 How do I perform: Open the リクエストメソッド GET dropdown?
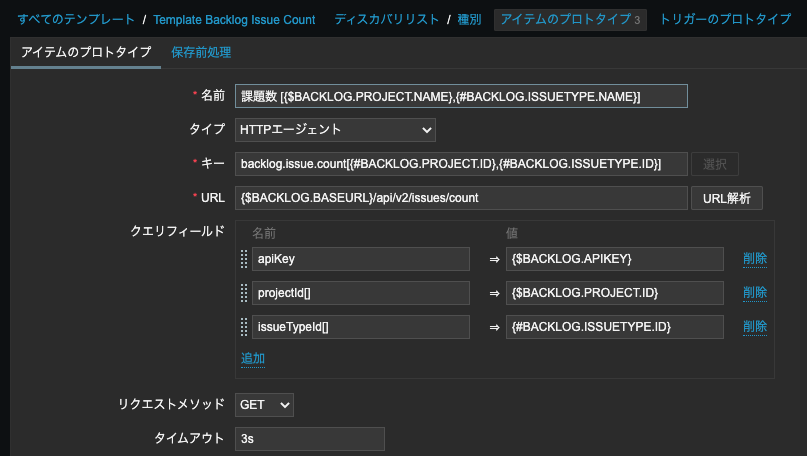coord(264,405)
